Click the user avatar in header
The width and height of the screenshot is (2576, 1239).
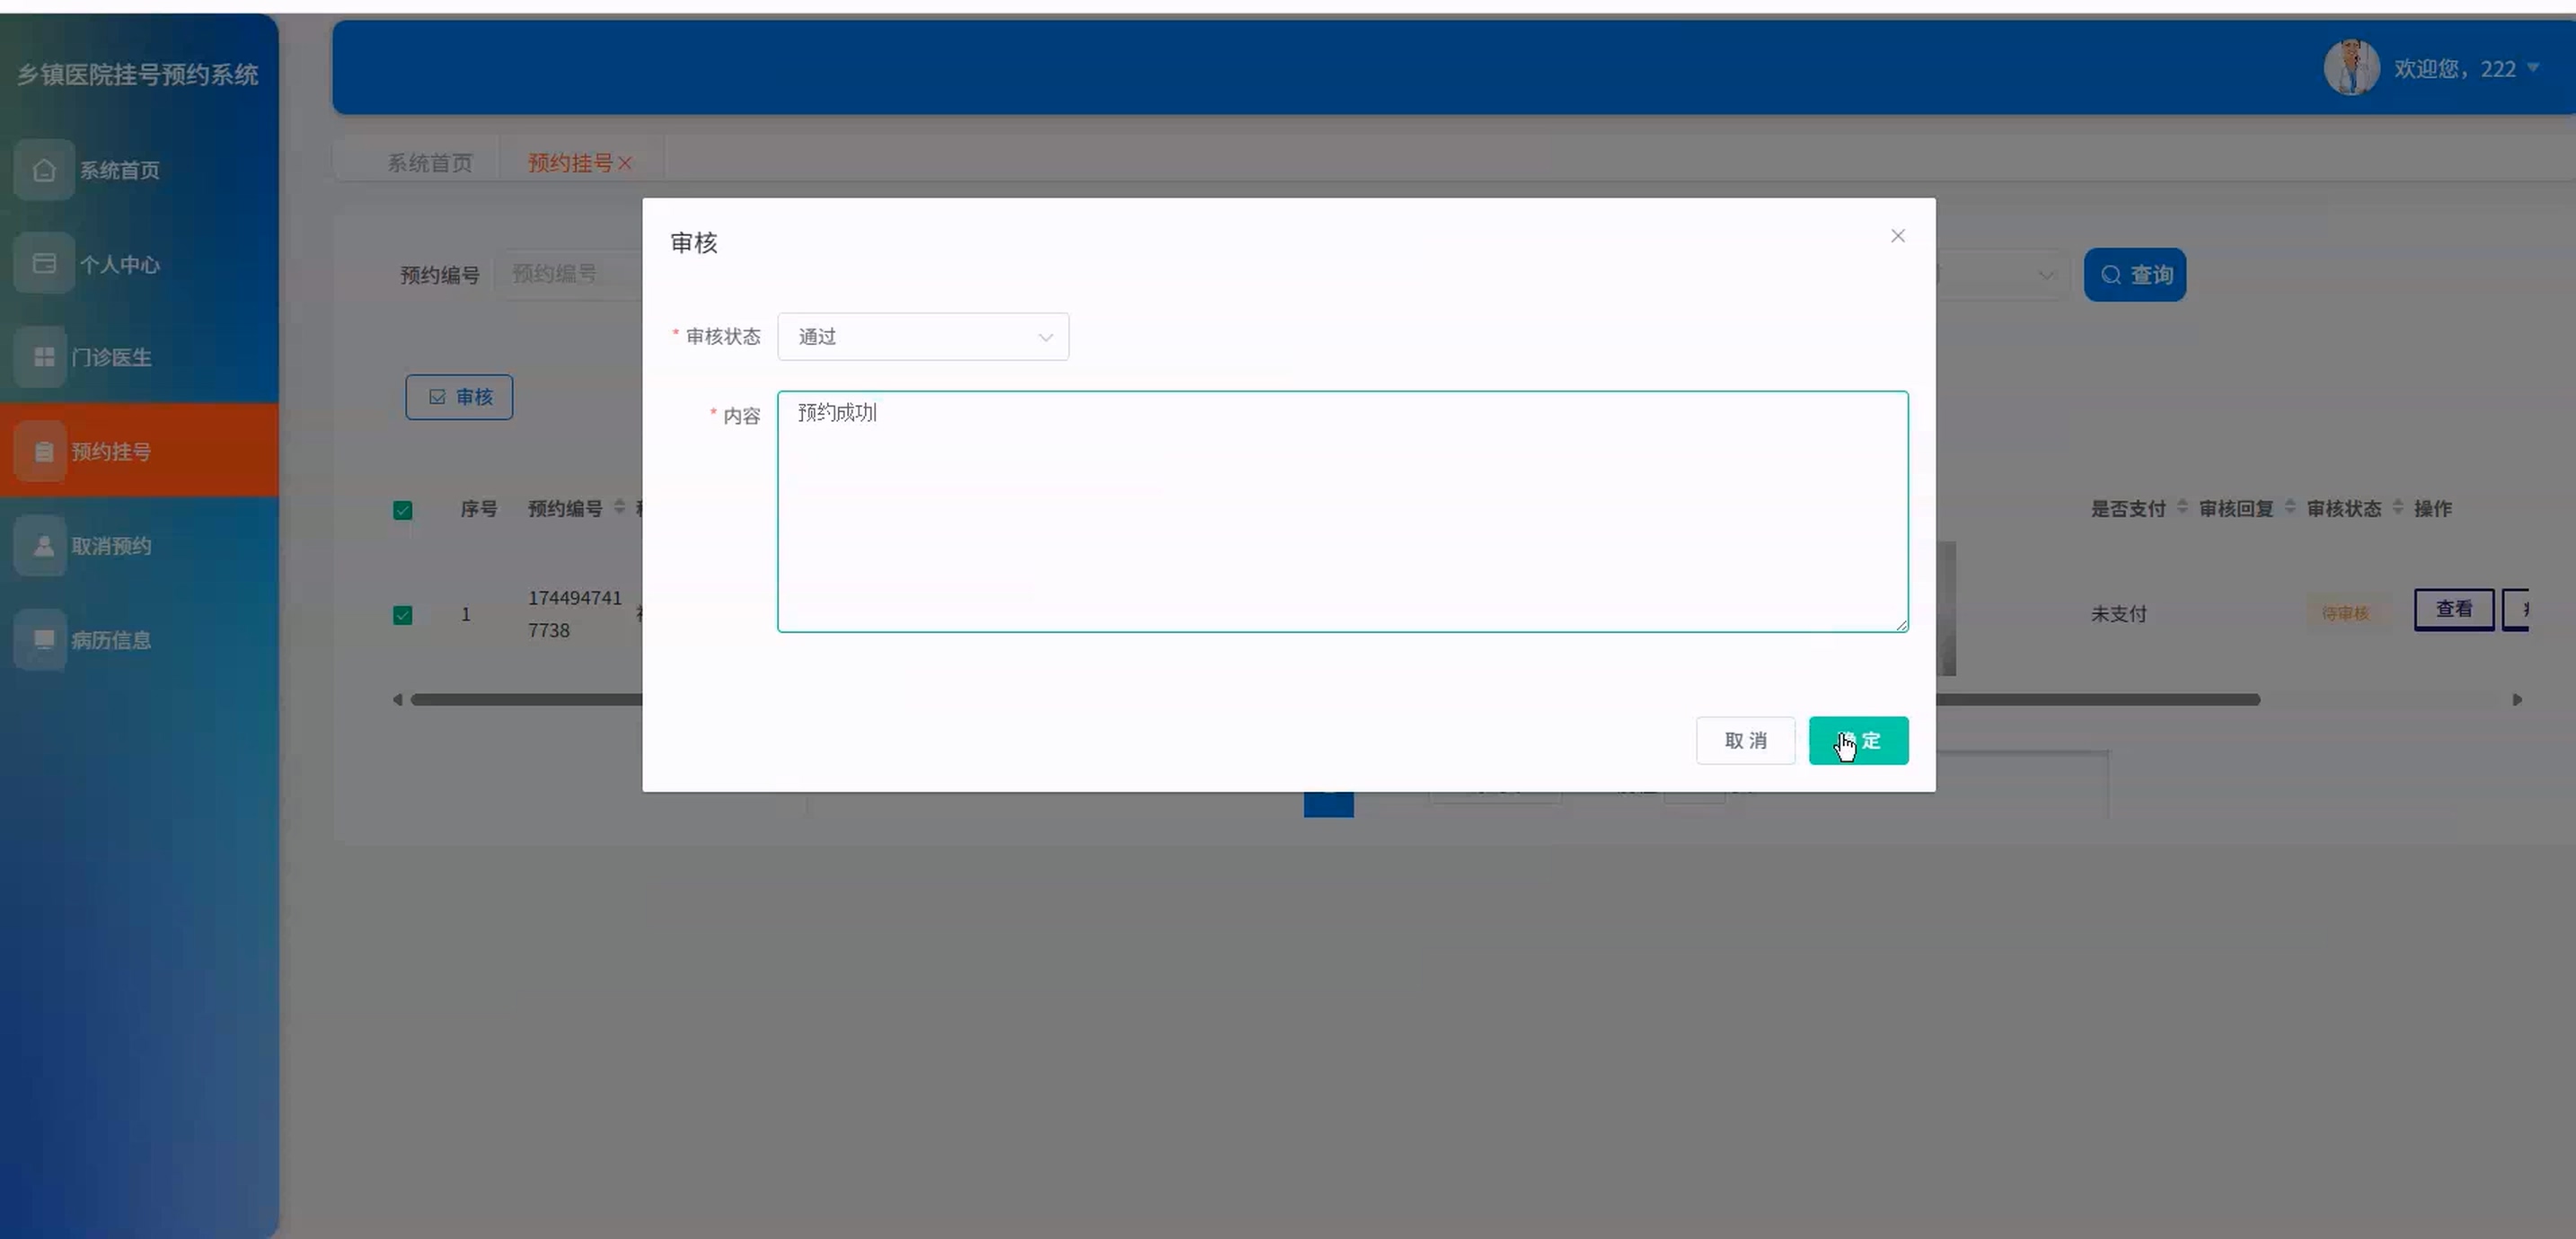2351,68
